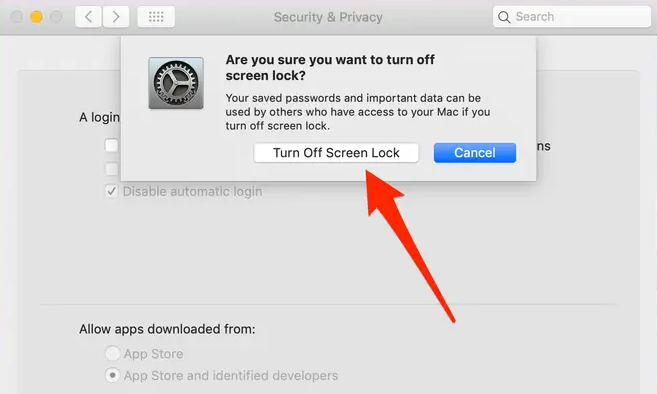Image resolution: width=657 pixels, height=394 pixels.
Task: Click the back navigation arrow
Action: [88, 17]
